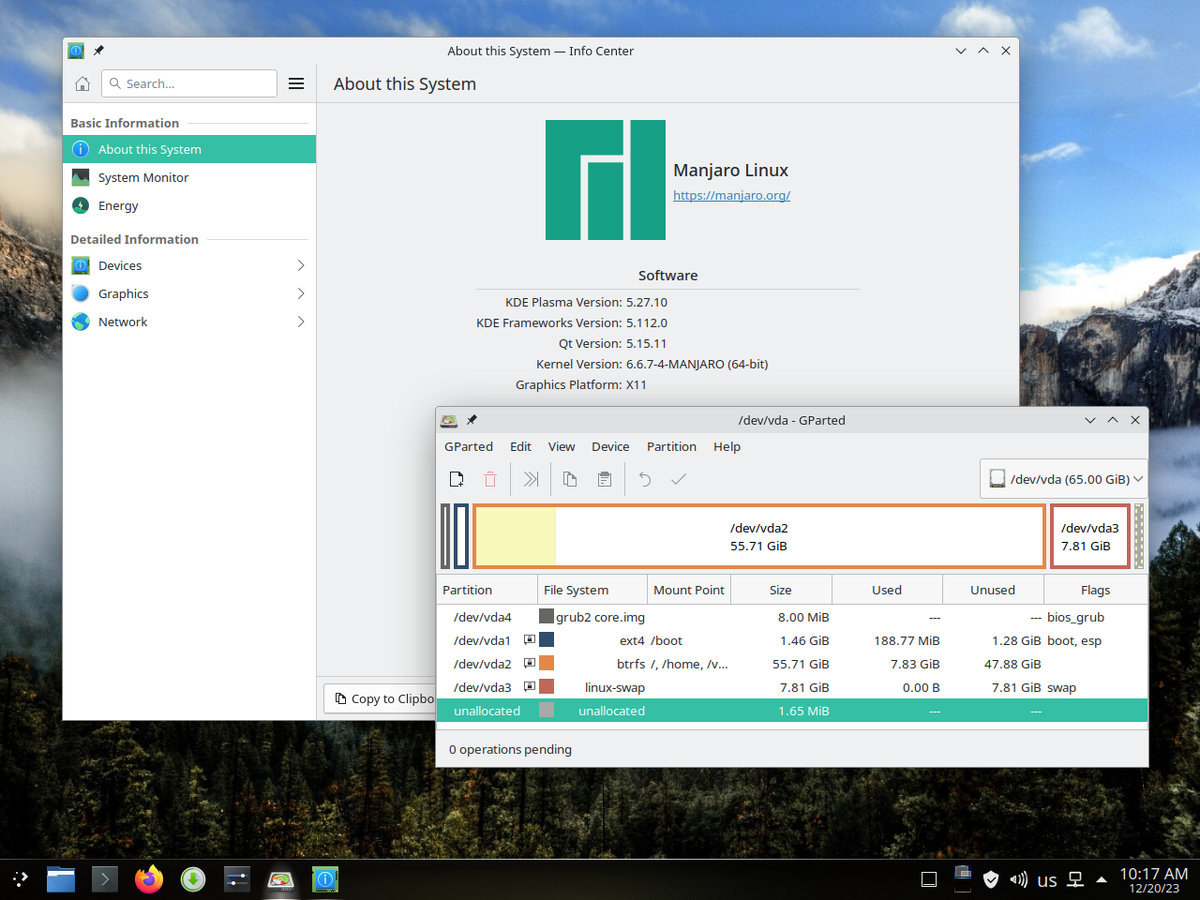The width and height of the screenshot is (1200, 900).
Task: Click the keyboard layout indicator "us"
Action: click(1047, 881)
